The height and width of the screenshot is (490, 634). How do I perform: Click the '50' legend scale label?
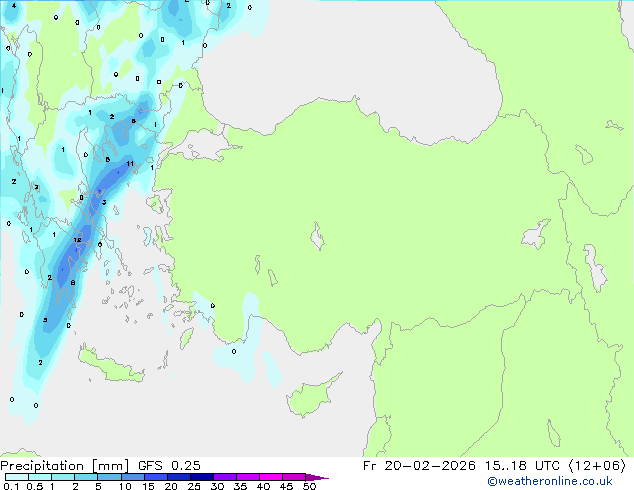click(309, 486)
